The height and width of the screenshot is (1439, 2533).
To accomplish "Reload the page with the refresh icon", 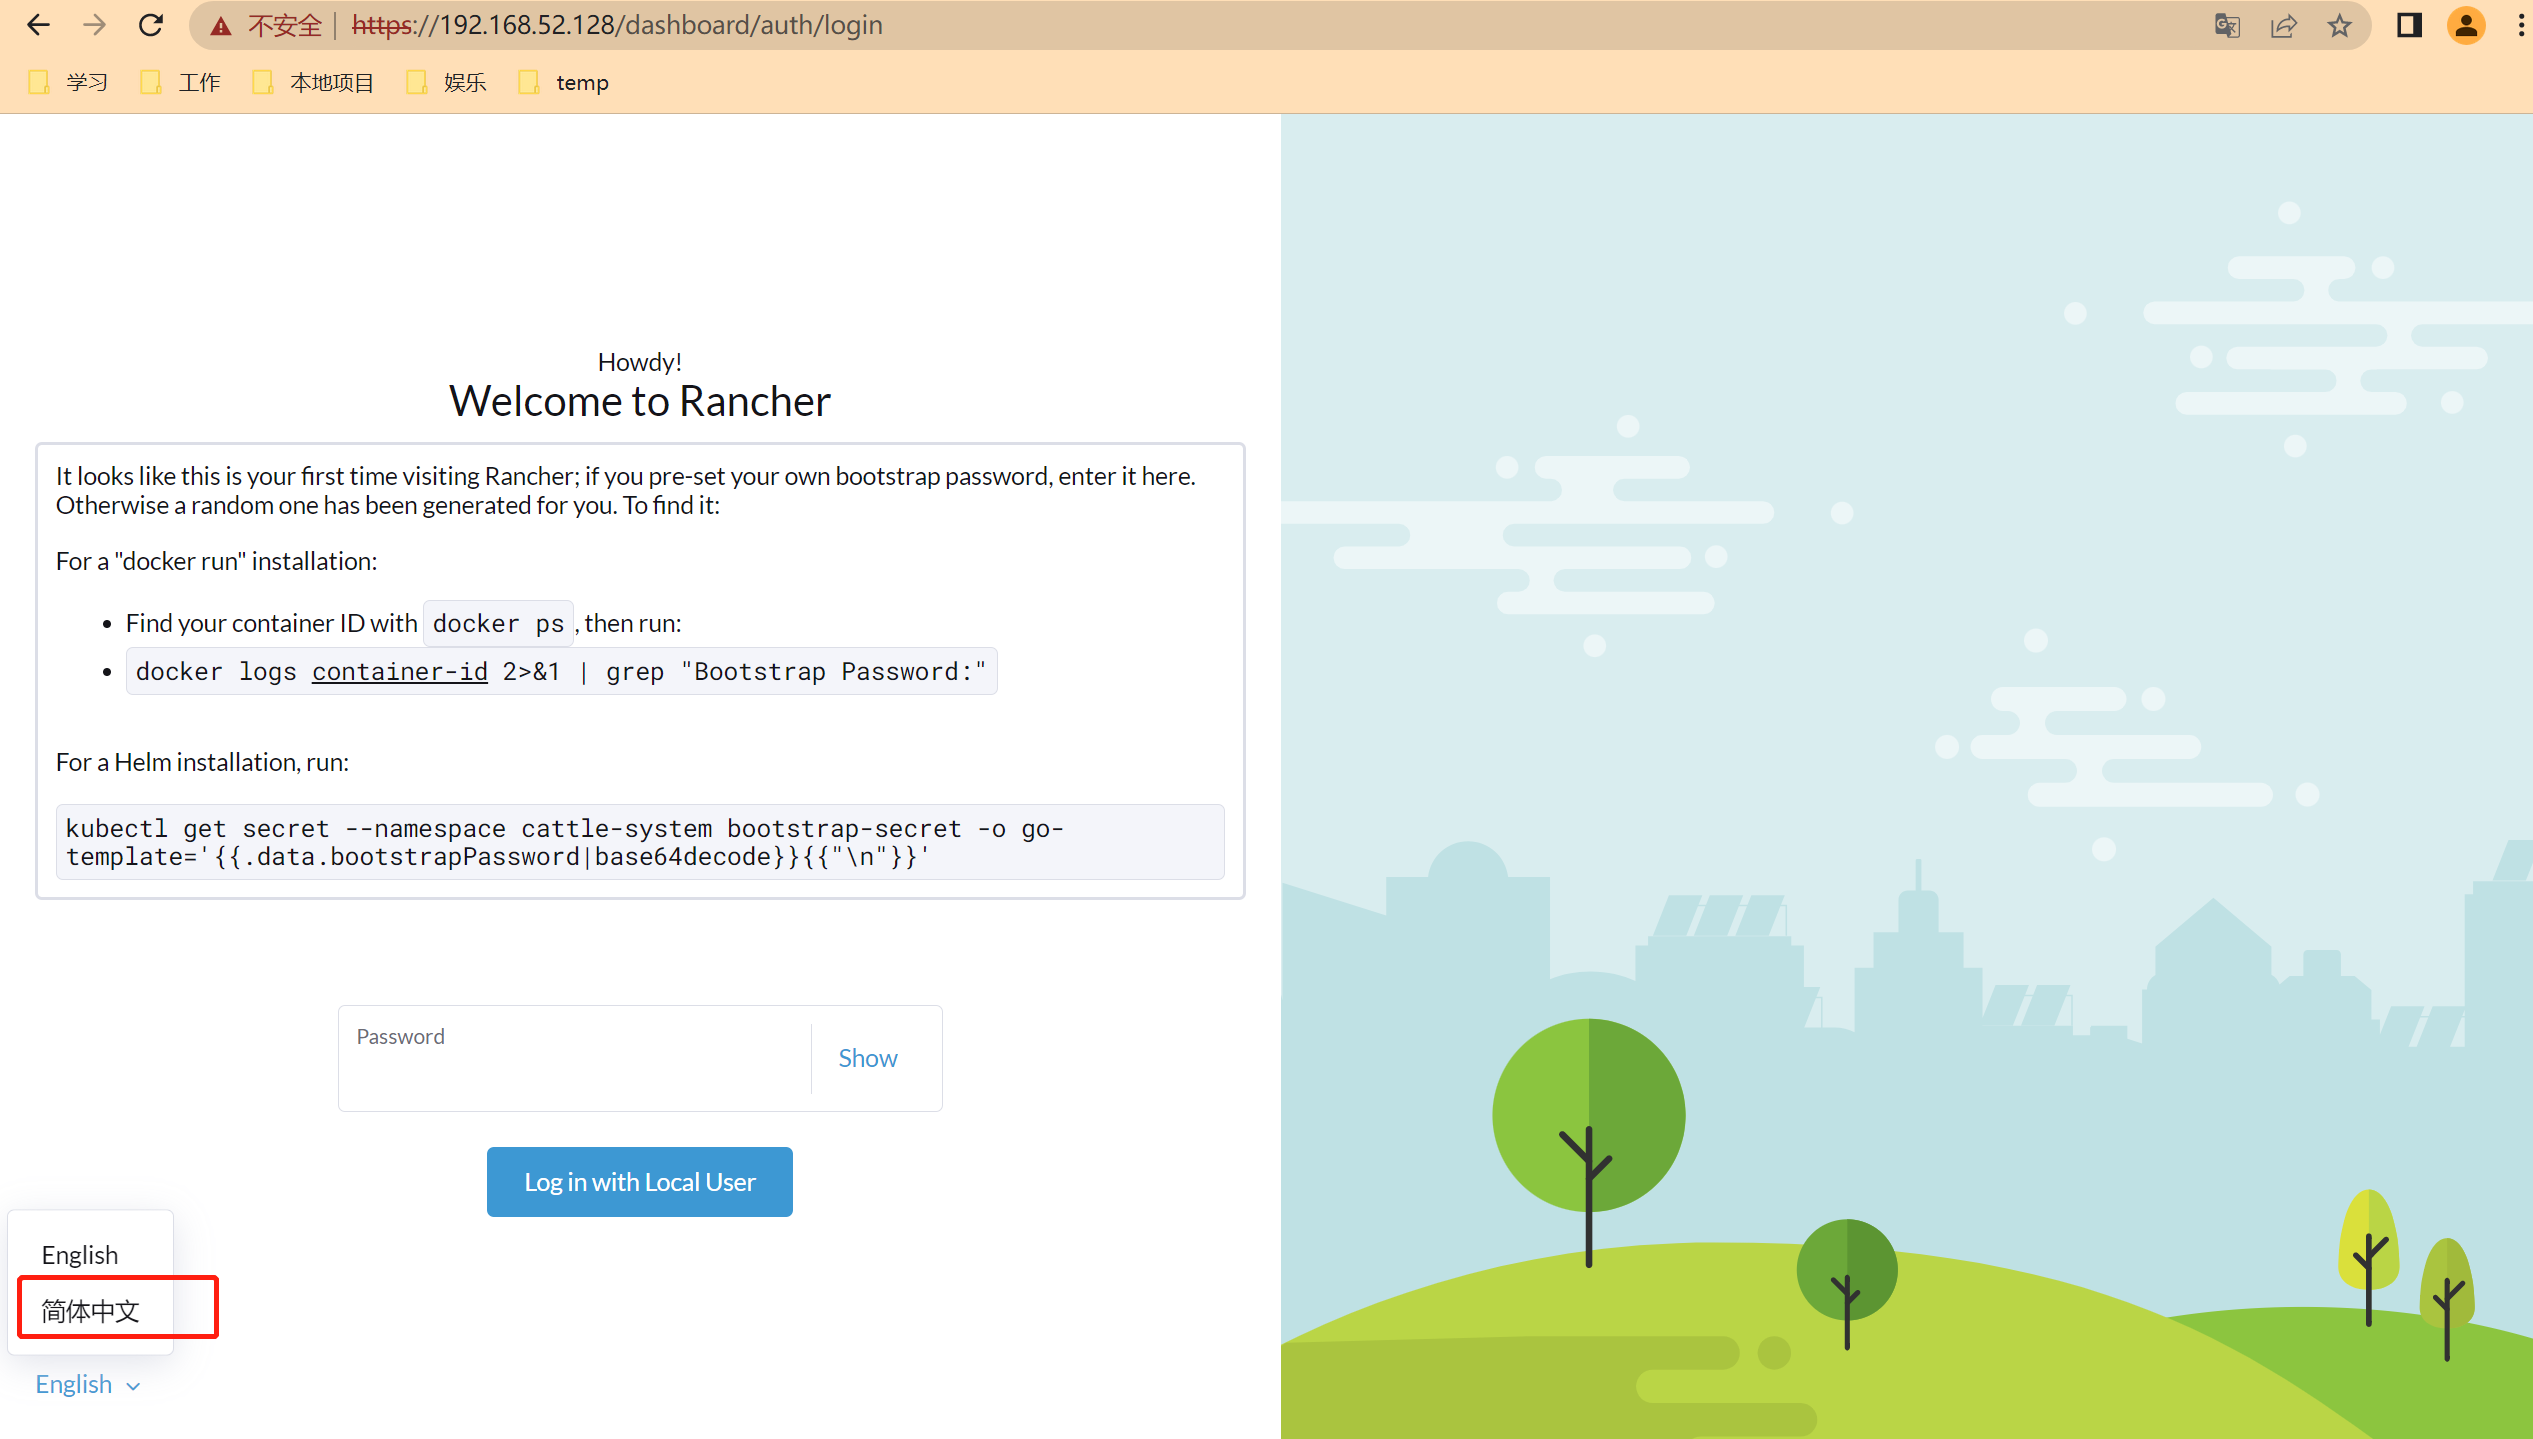I will point(151,25).
